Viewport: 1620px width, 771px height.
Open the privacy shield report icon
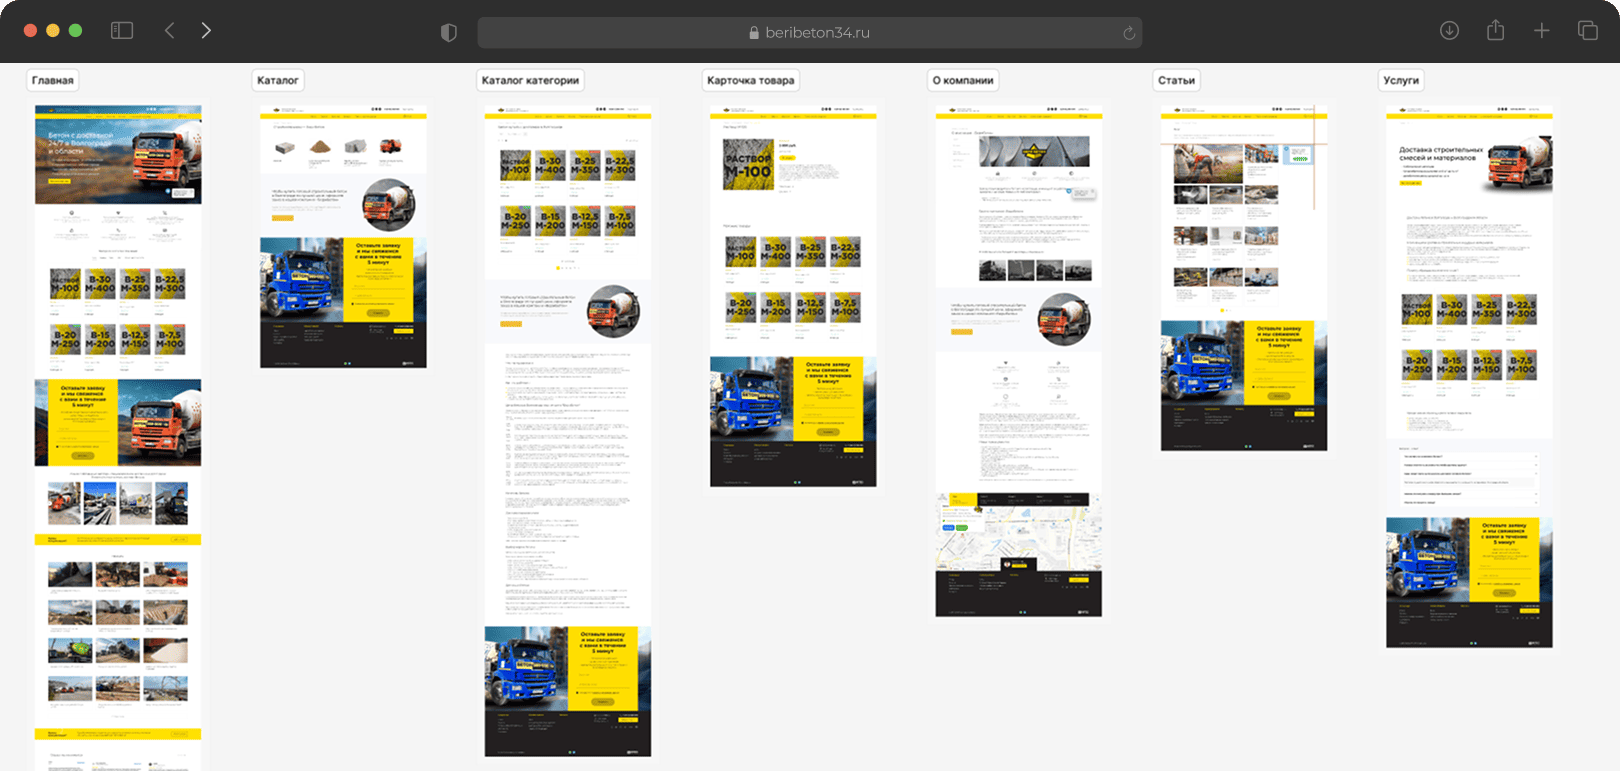449,32
